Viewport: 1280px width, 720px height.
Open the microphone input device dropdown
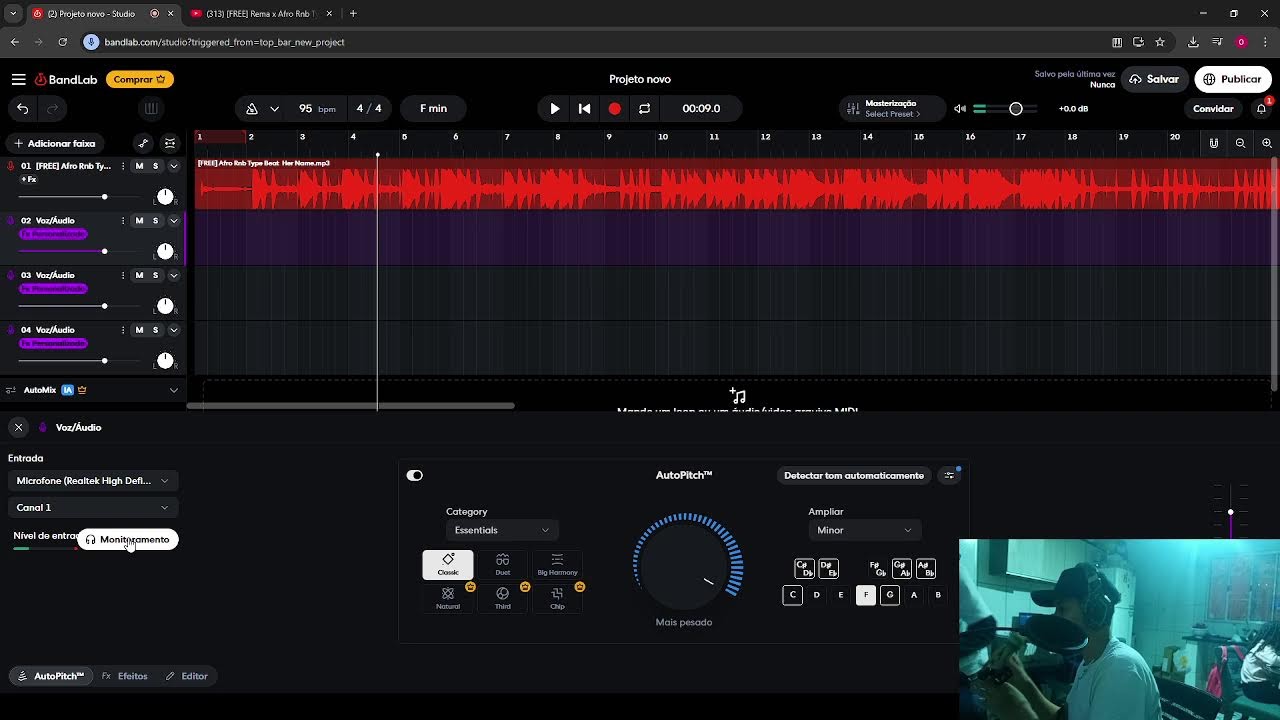pyautogui.click(x=93, y=481)
